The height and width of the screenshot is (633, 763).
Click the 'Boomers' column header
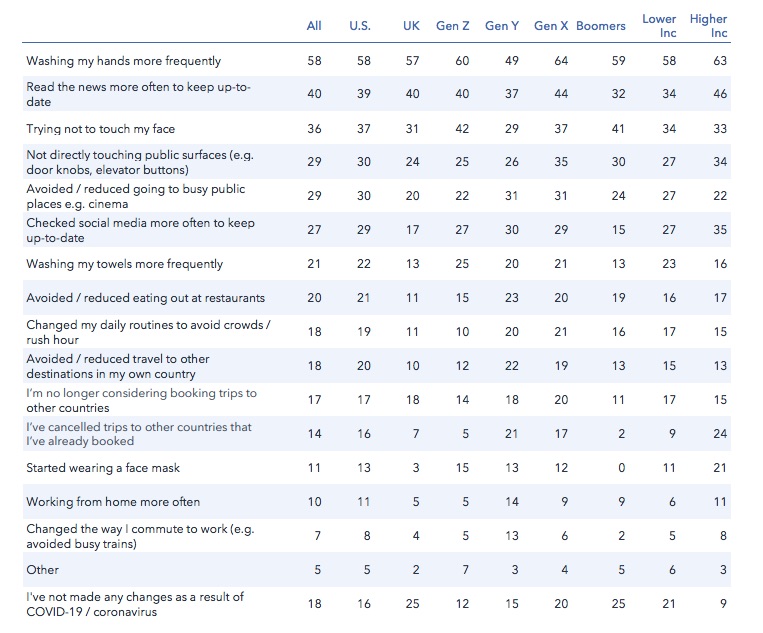coord(601,26)
